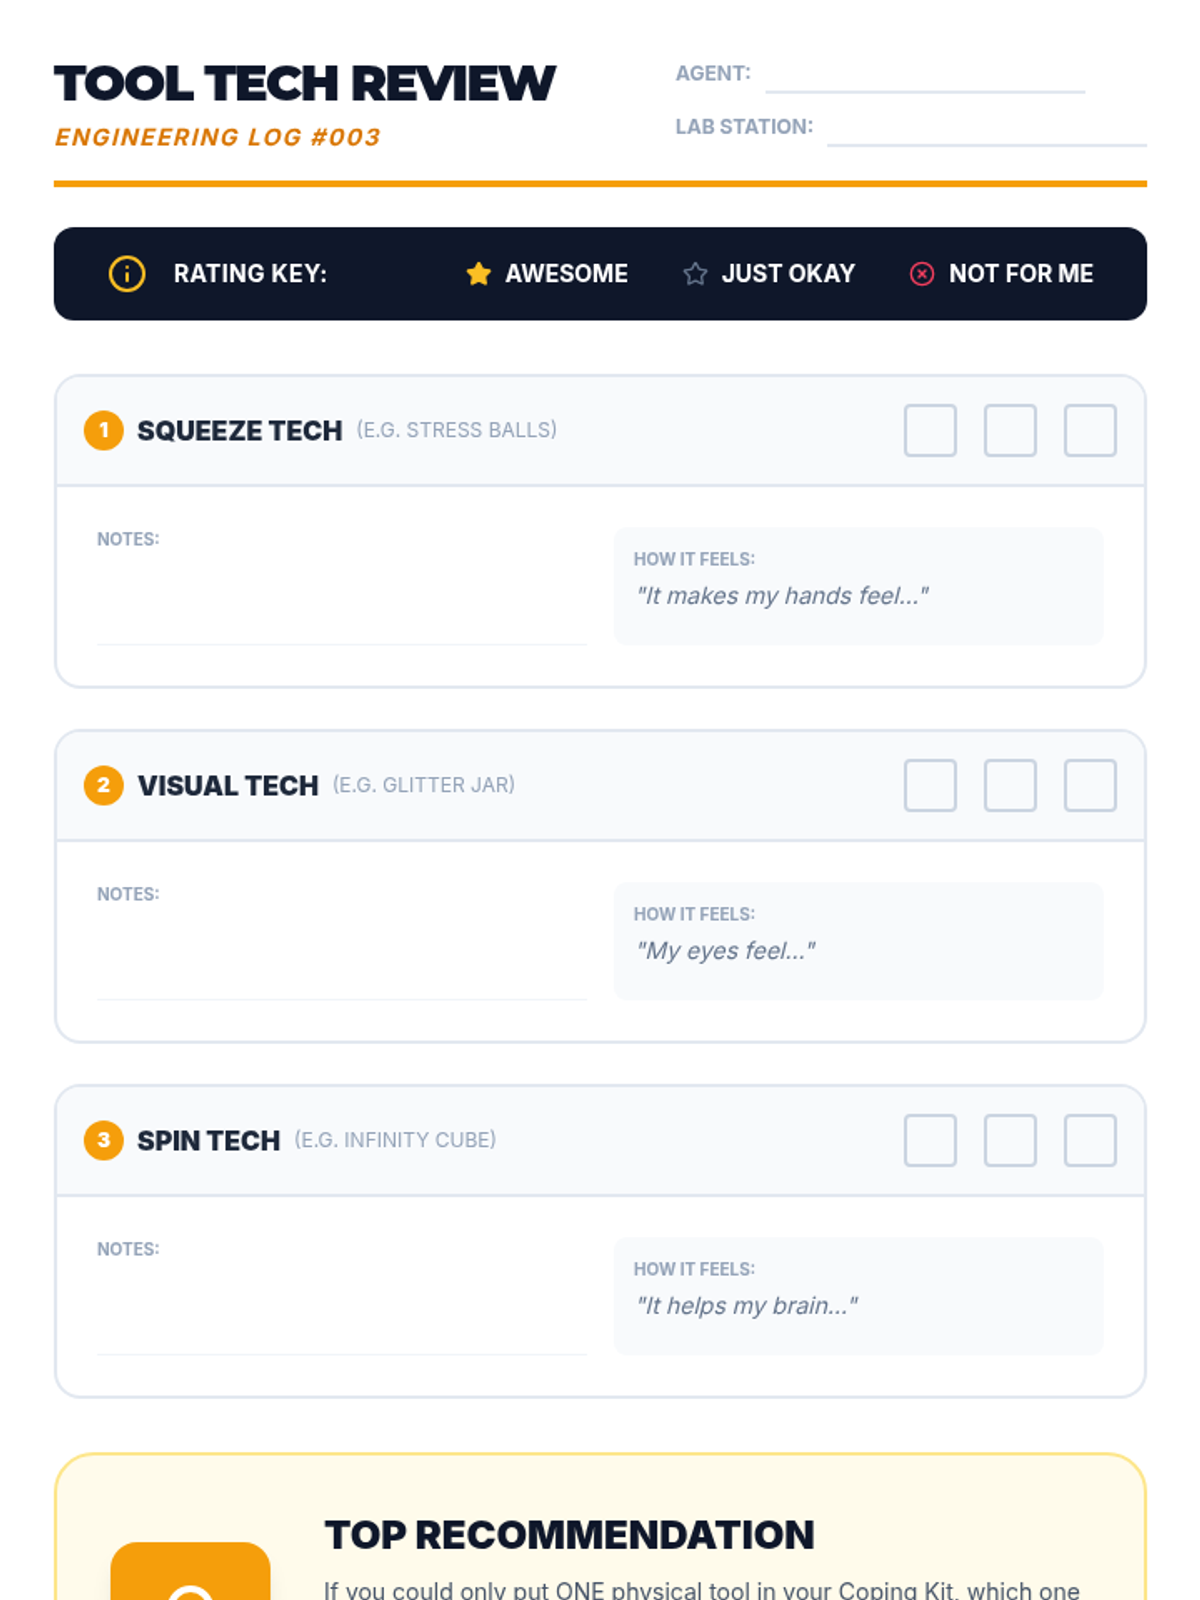The height and width of the screenshot is (1600, 1200).
Task: Click the Top Recommendation heading
Action: 569,1535
